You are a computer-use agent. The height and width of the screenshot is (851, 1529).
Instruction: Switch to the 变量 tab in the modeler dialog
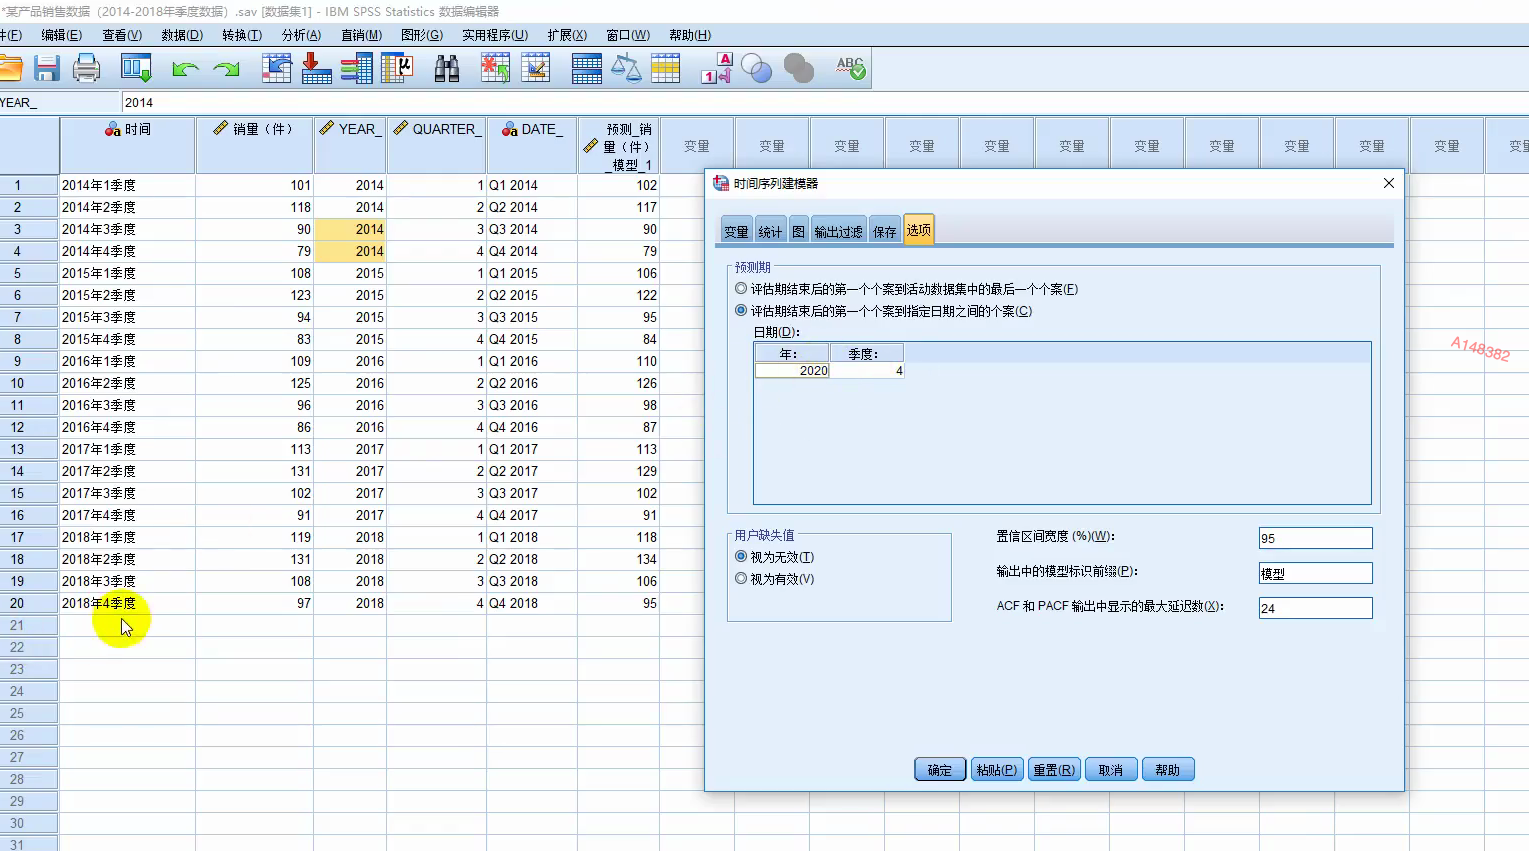(x=736, y=231)
